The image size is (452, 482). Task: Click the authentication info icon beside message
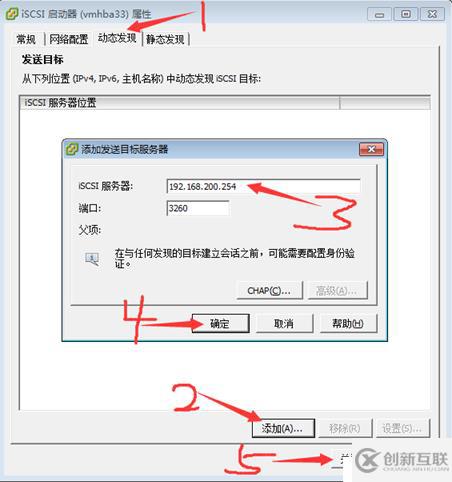coord(92,259)
